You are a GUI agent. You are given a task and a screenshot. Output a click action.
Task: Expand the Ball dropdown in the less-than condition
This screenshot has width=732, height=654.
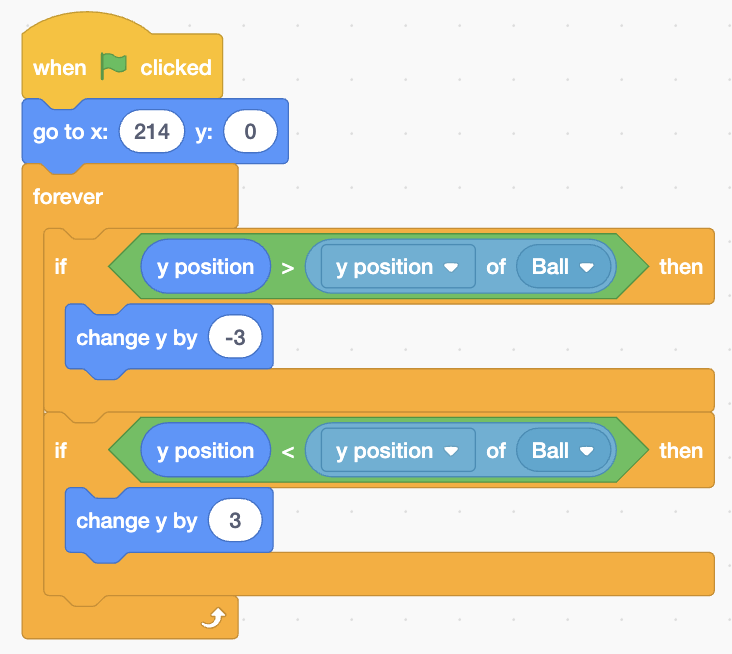[x=587, y=451]
